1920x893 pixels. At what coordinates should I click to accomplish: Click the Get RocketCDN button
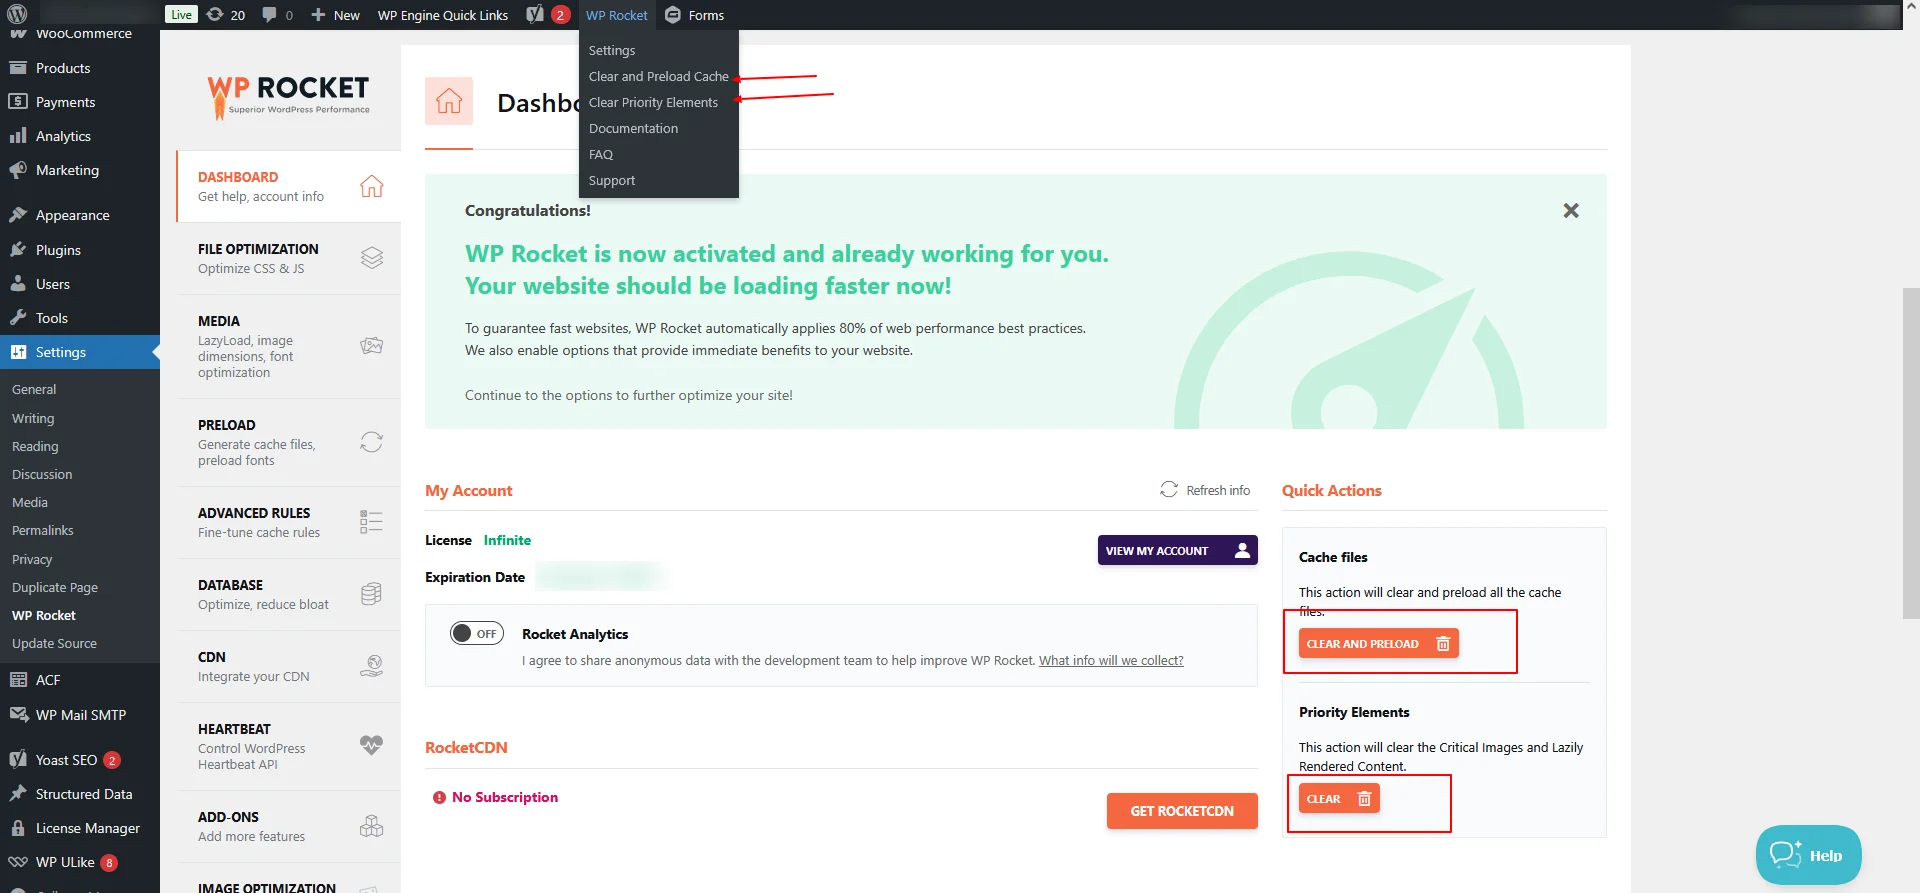click(1181, 811)
